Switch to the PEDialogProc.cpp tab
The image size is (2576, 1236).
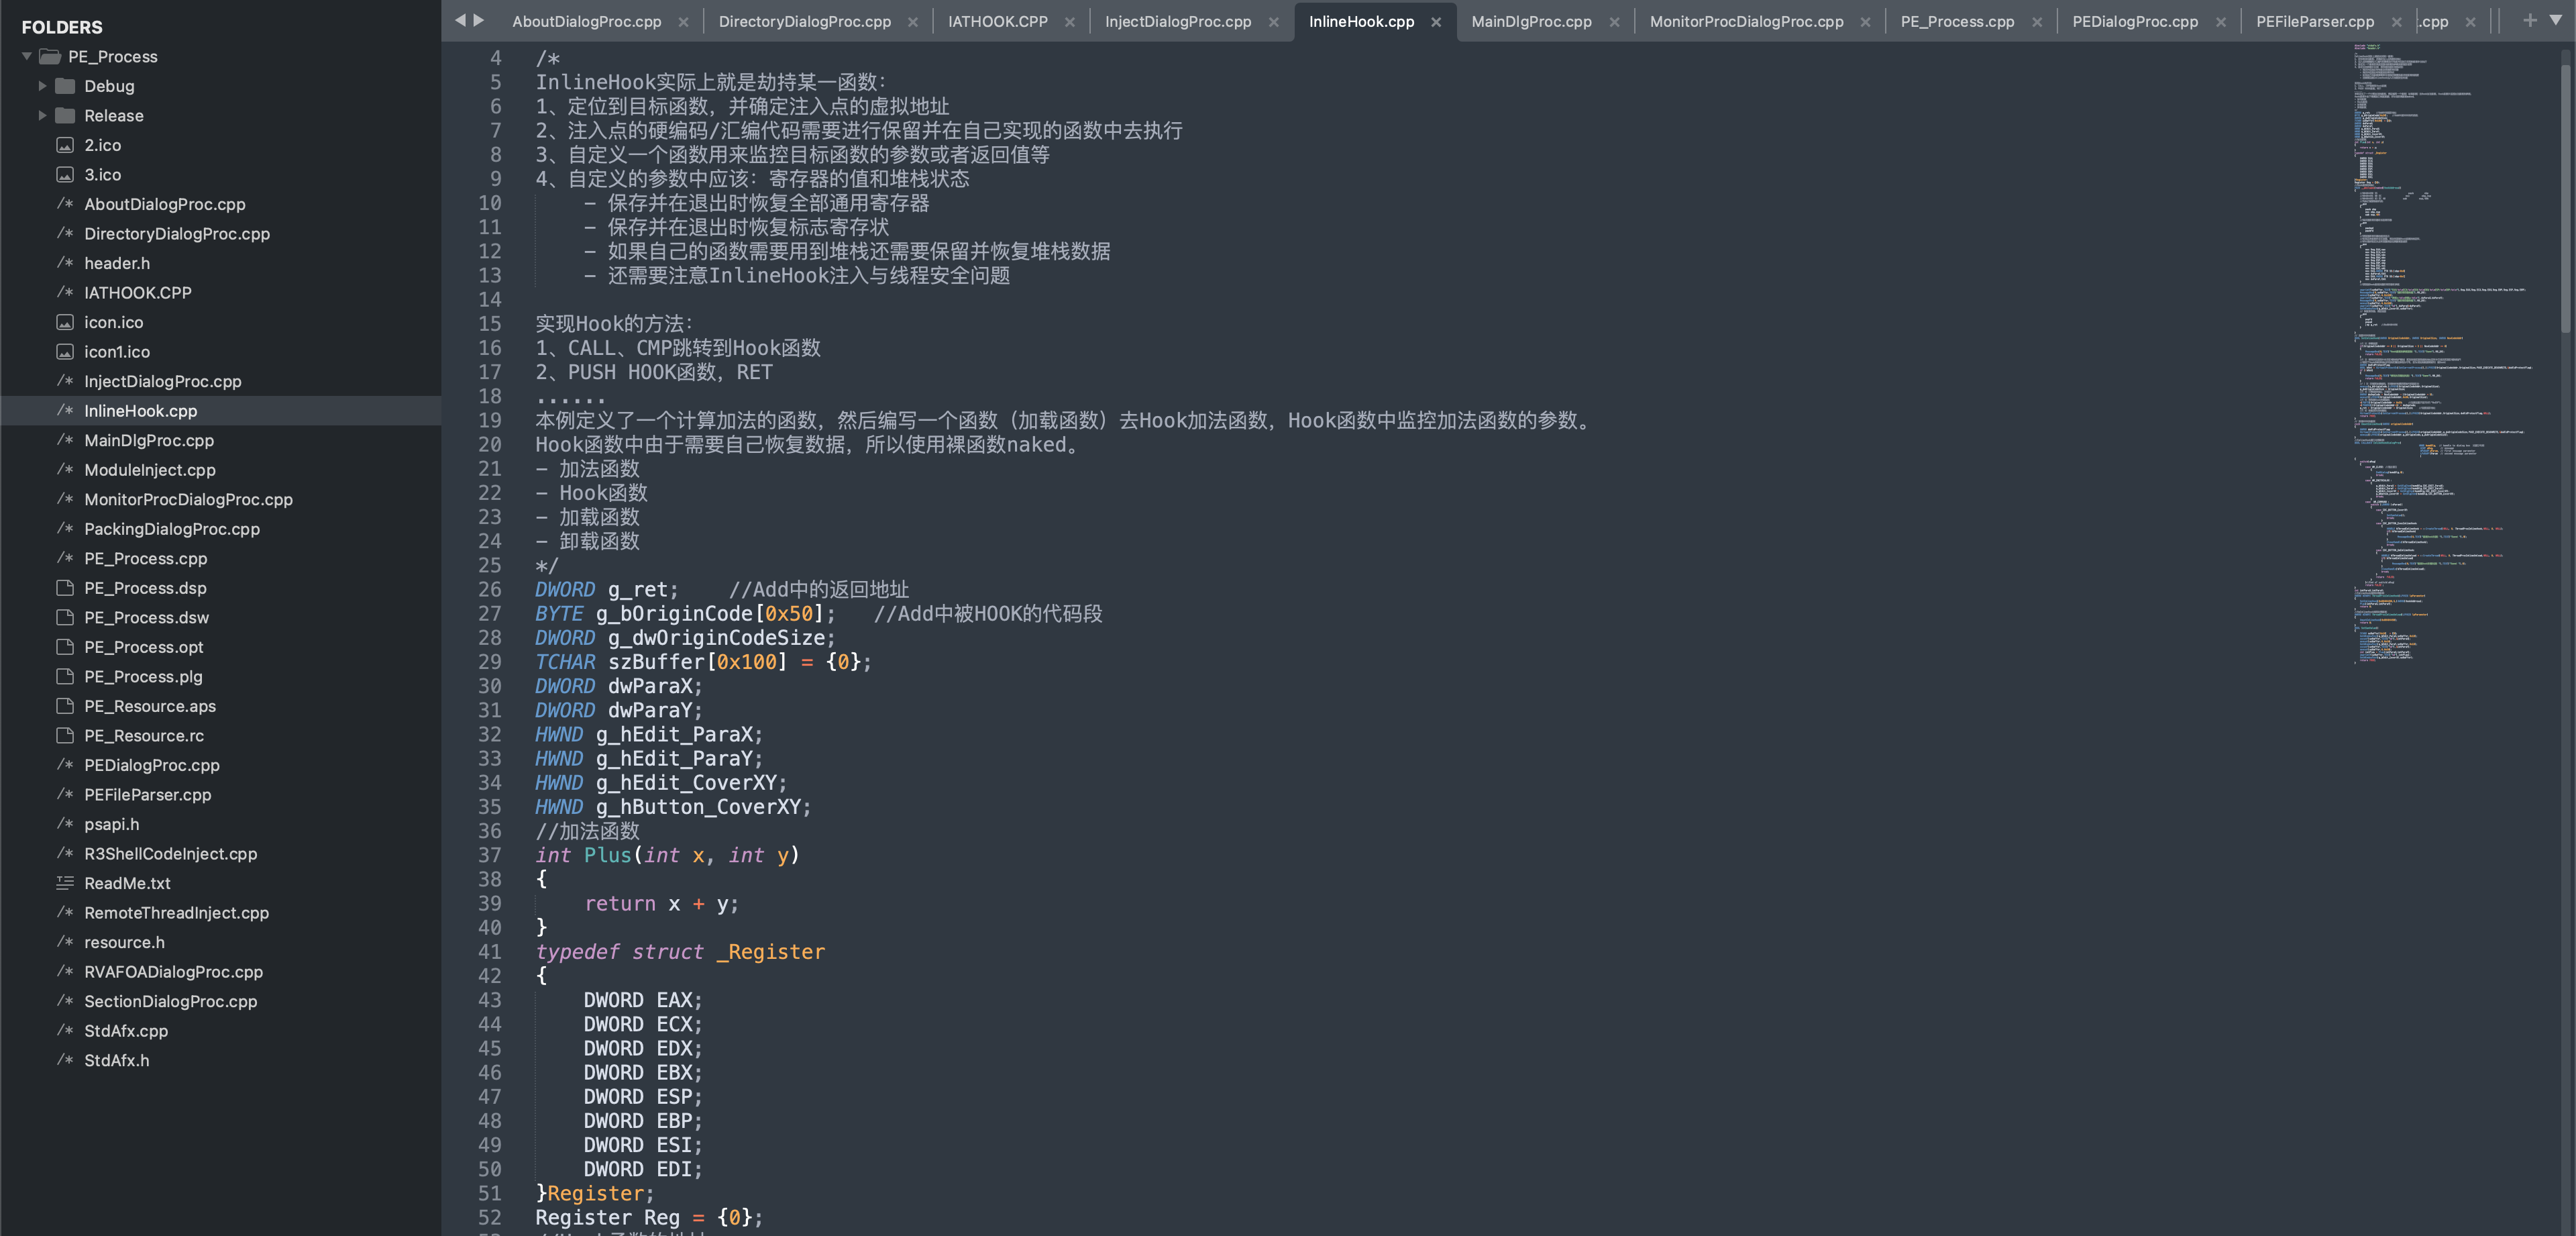(x=2134, y=21)
